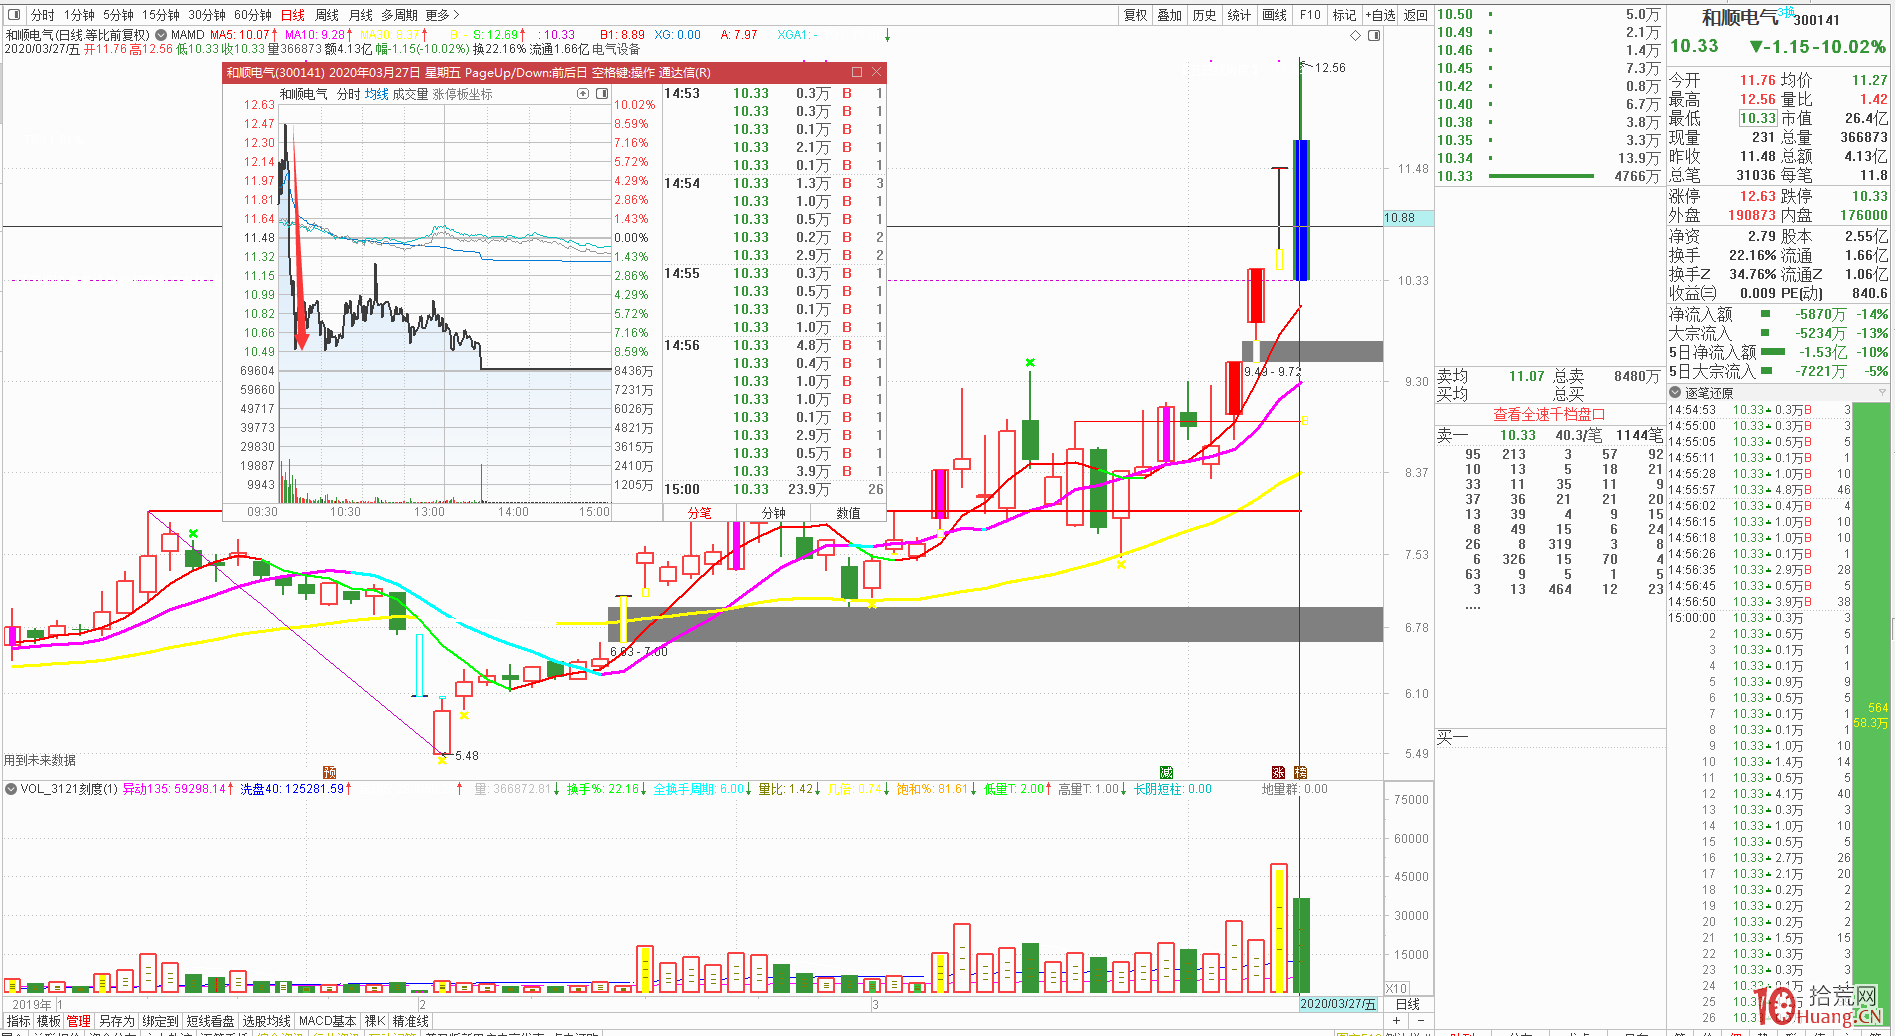Click the 2020/03/27/五 date label on axis
1895x1036 pixels.
pyautogui.click(x=1338, y=1004)
